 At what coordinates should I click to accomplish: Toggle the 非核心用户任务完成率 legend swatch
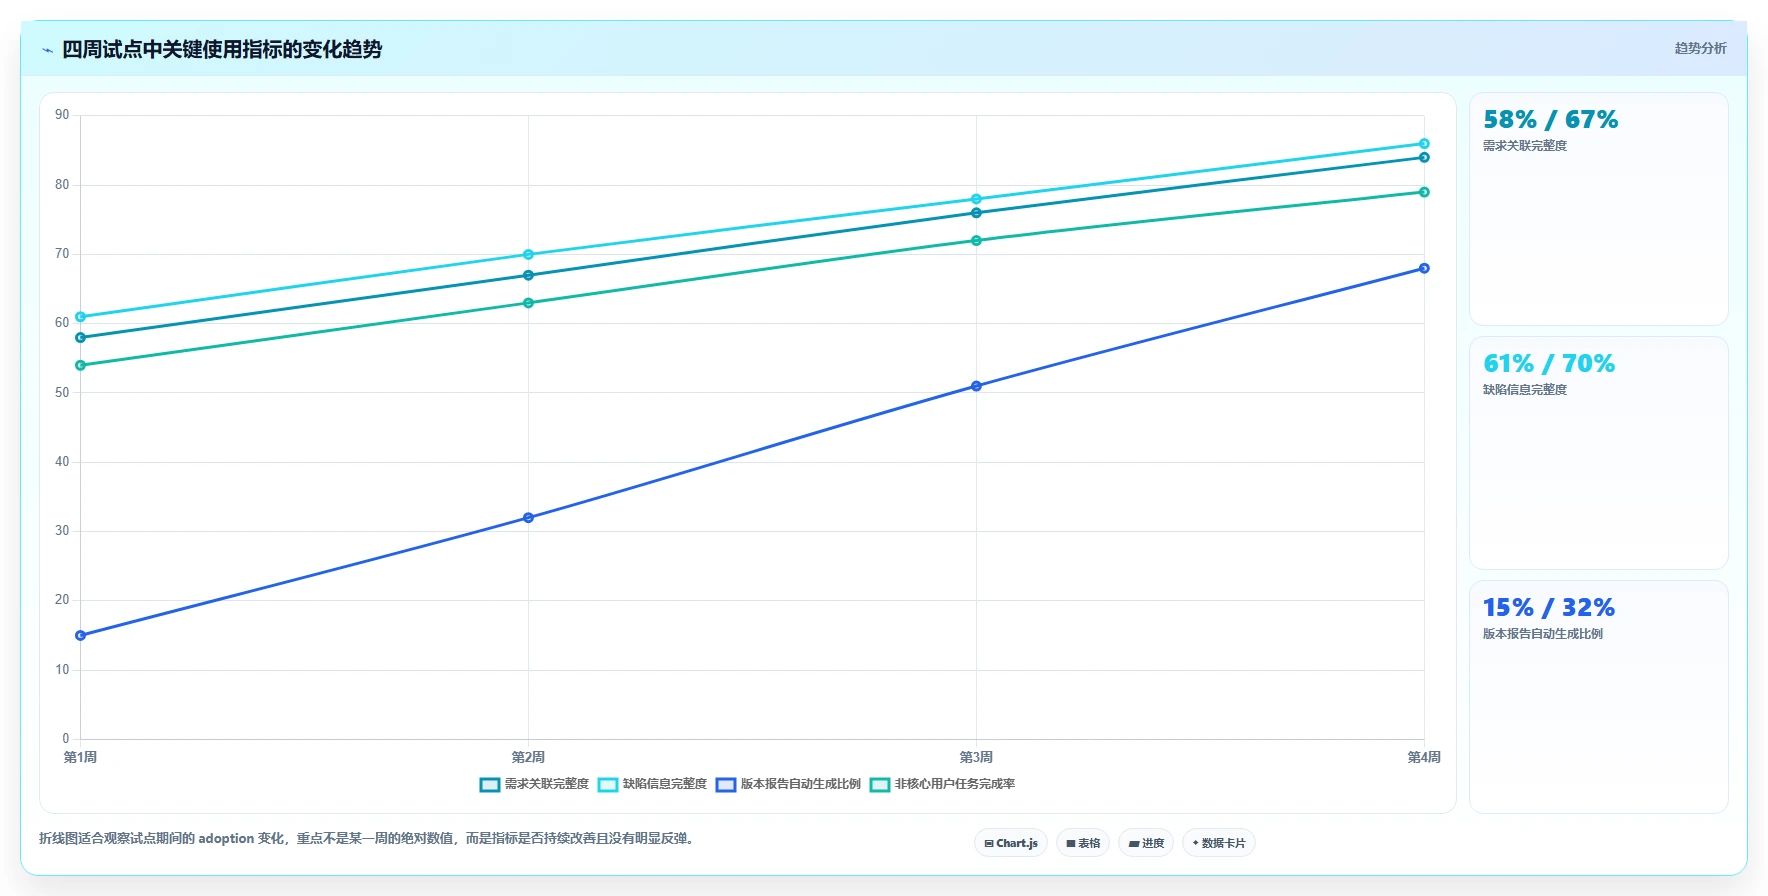click(x=880, y=785)
